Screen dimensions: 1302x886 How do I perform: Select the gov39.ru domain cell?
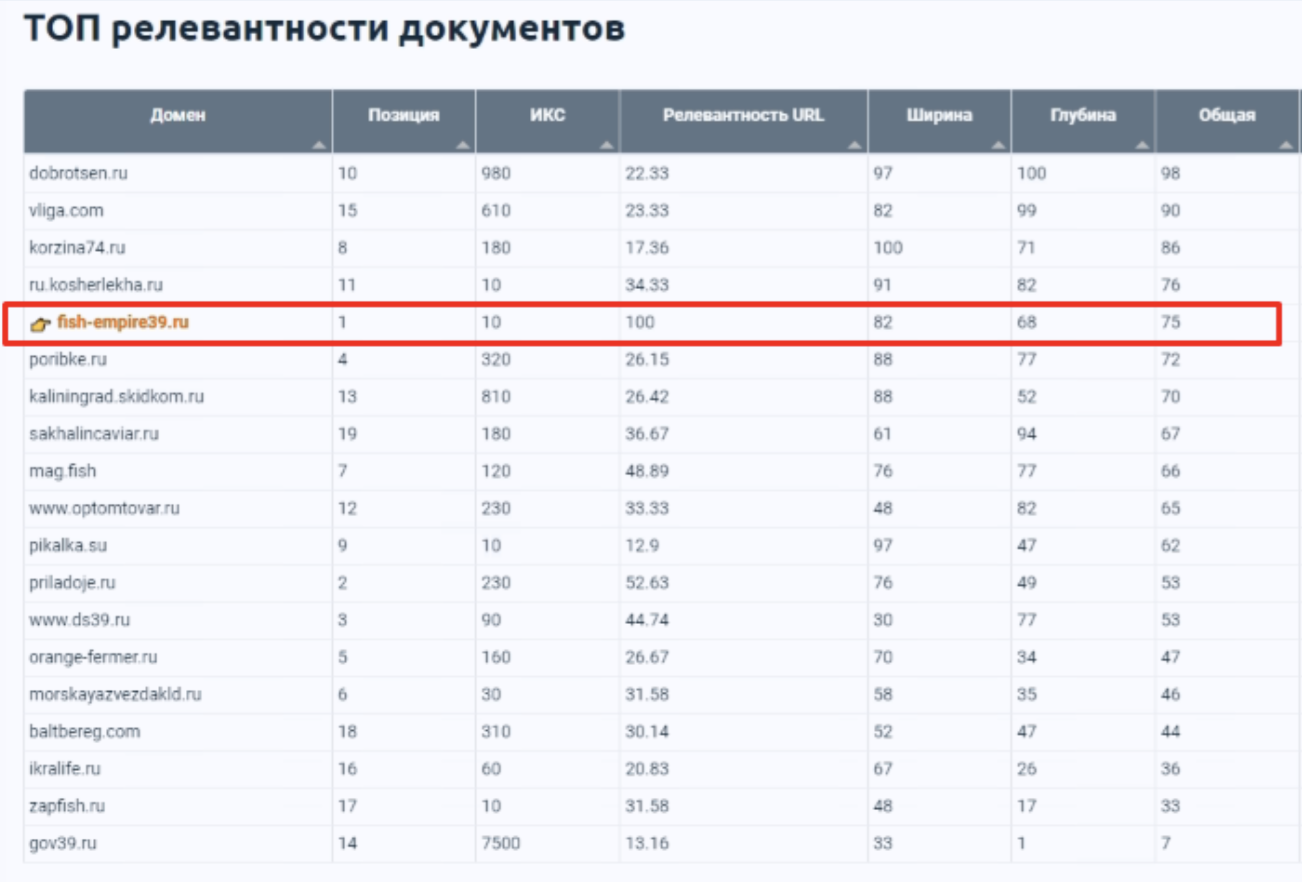point(178,843)
